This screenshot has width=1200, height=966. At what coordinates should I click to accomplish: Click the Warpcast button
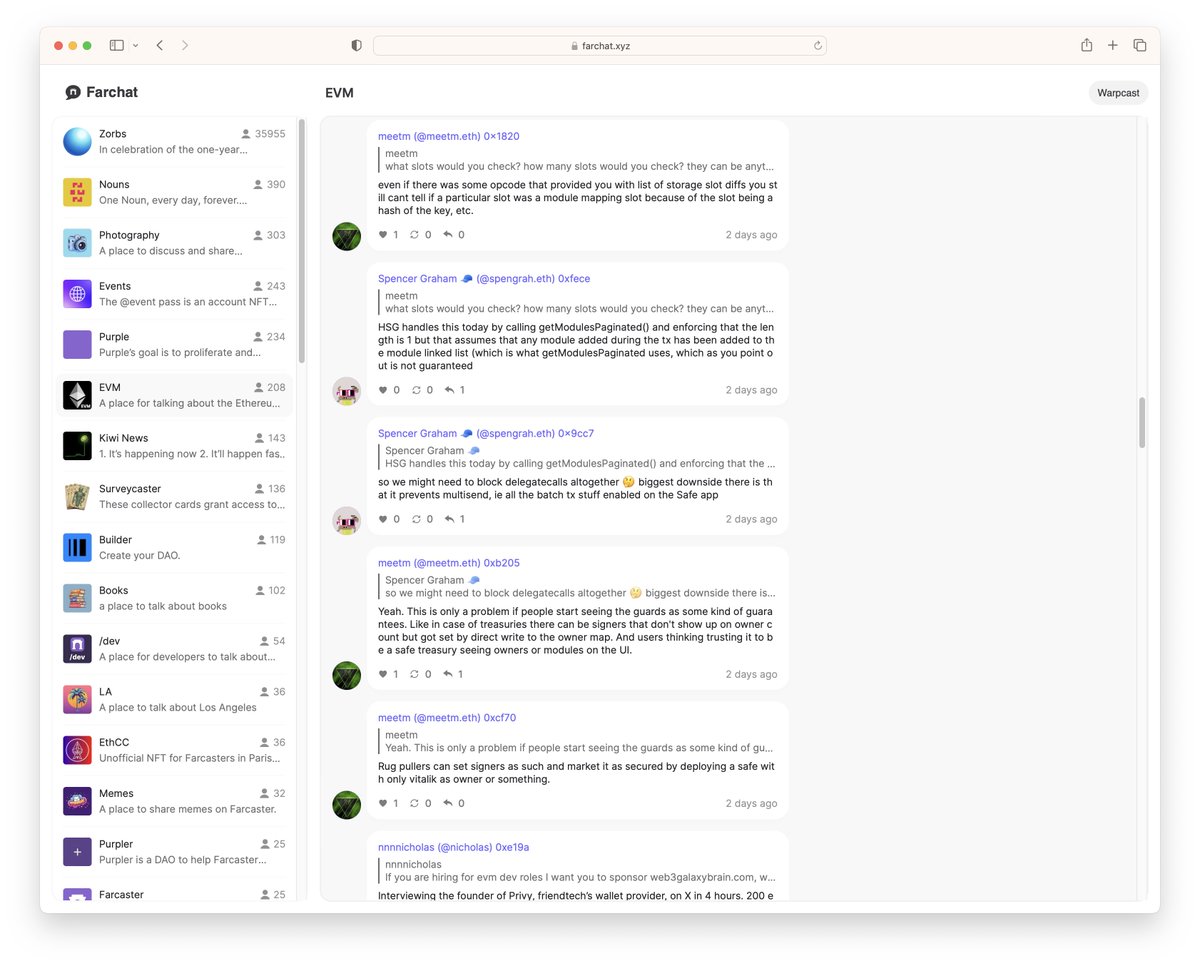1118,92
